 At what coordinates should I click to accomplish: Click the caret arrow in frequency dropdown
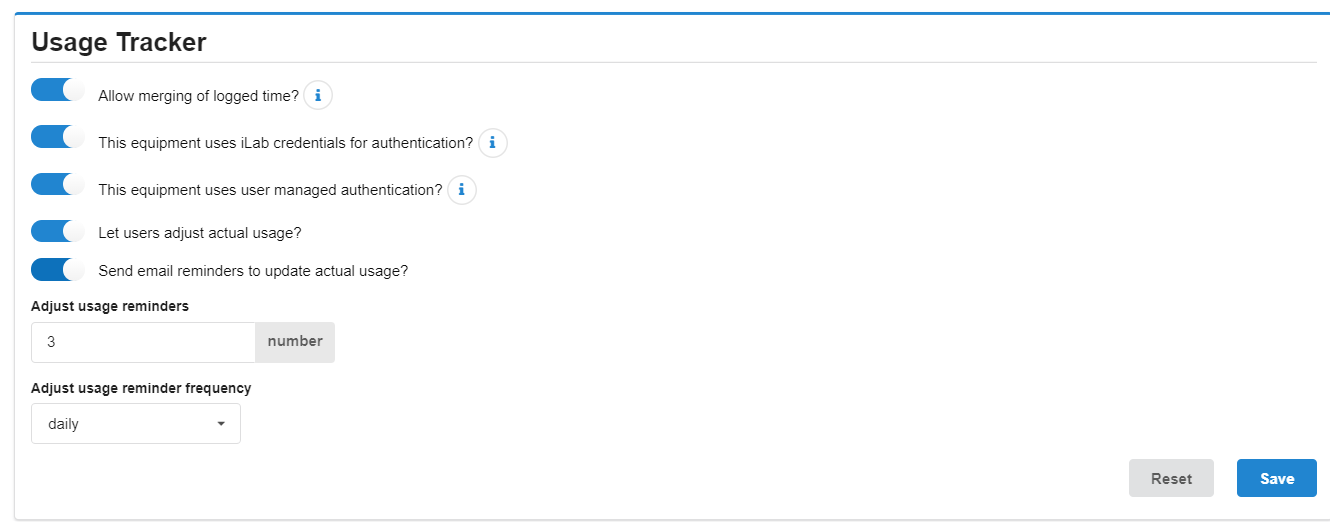(x=221, y=424)
